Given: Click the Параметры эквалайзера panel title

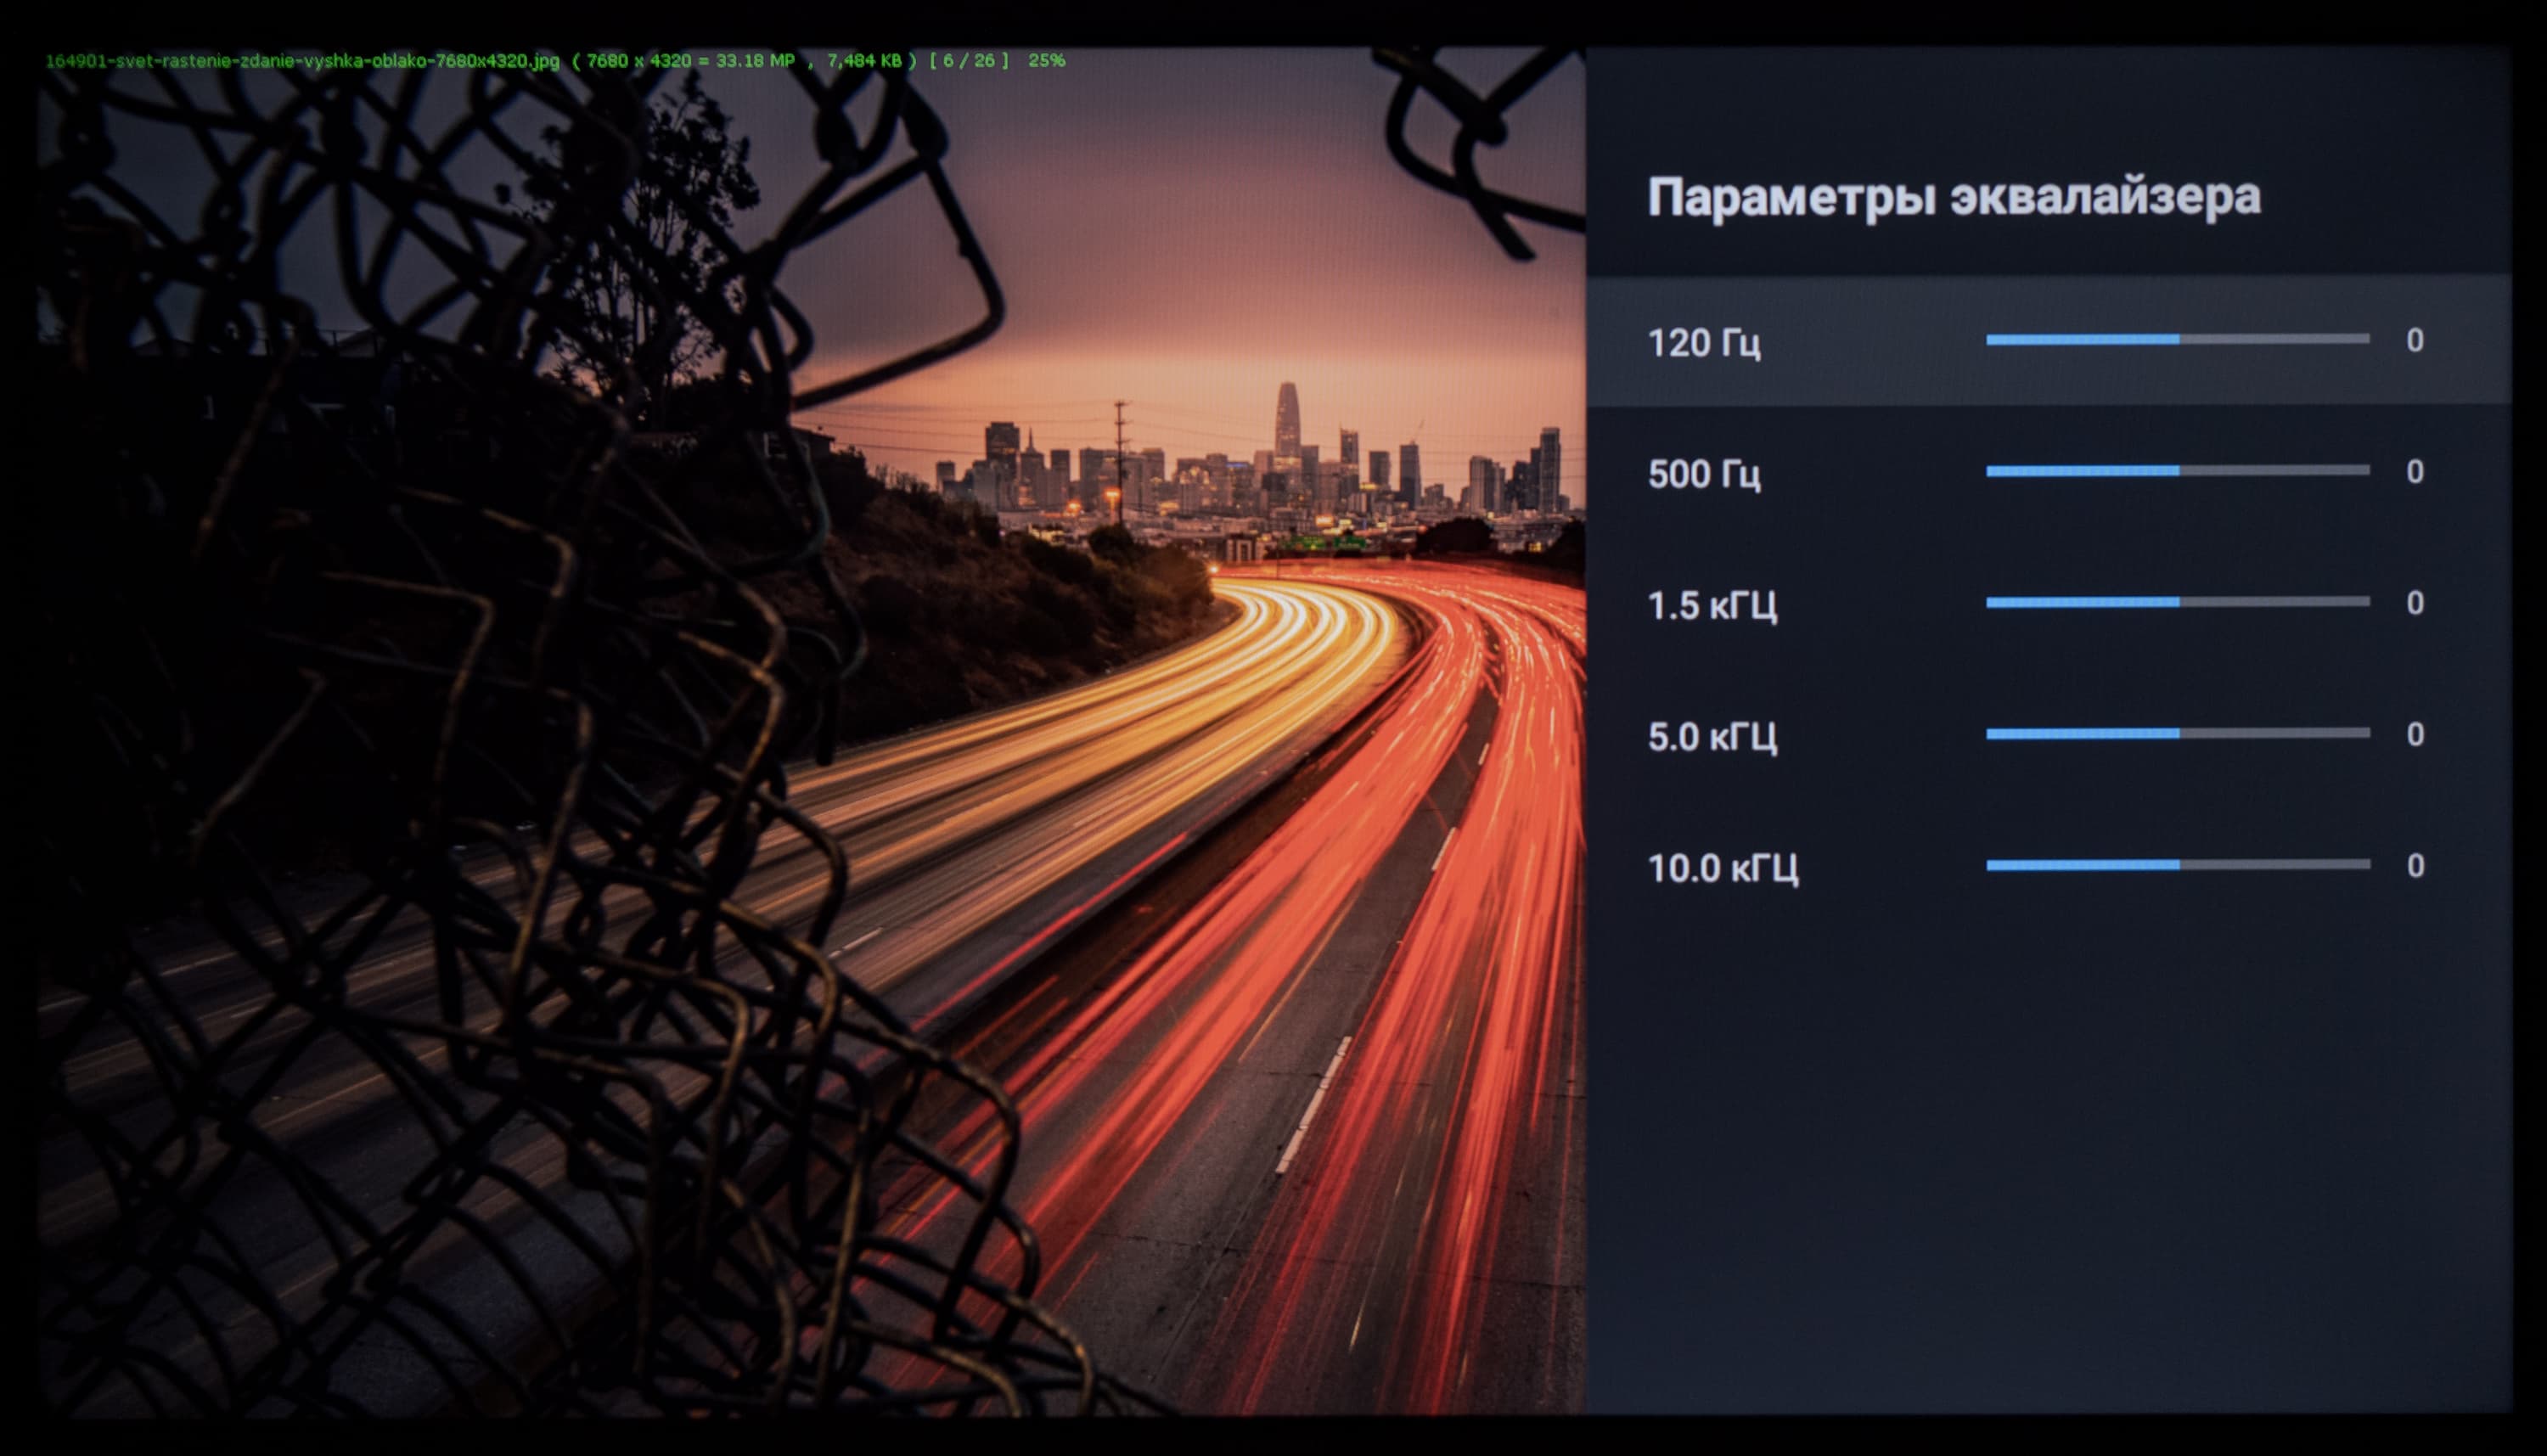Looking at the screenshot, I should pos(1953,197).
